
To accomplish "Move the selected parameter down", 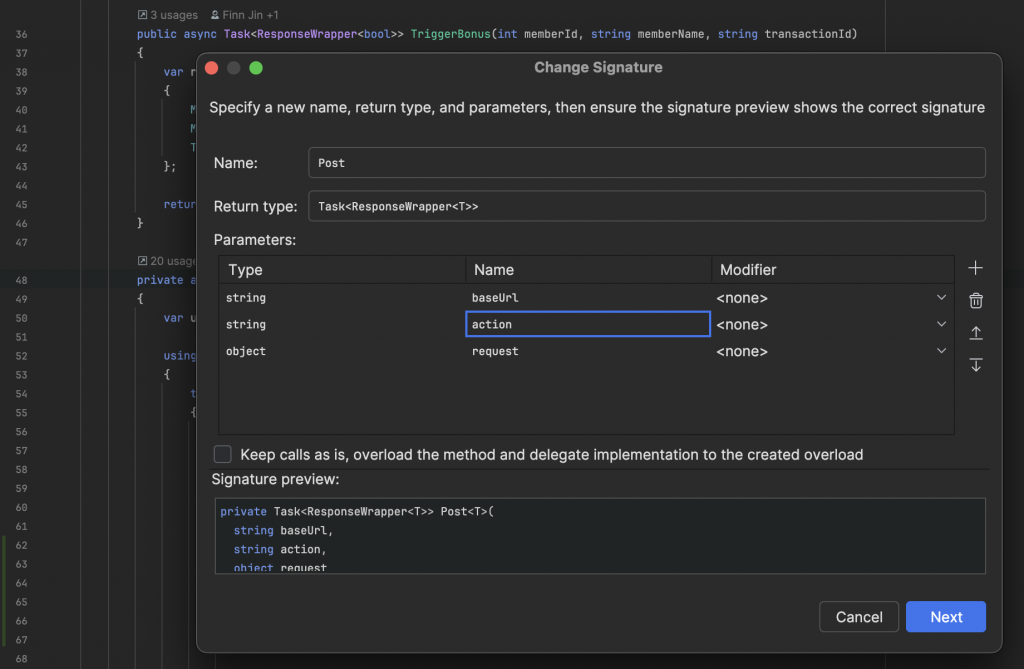I will click(x=976, y=365).
